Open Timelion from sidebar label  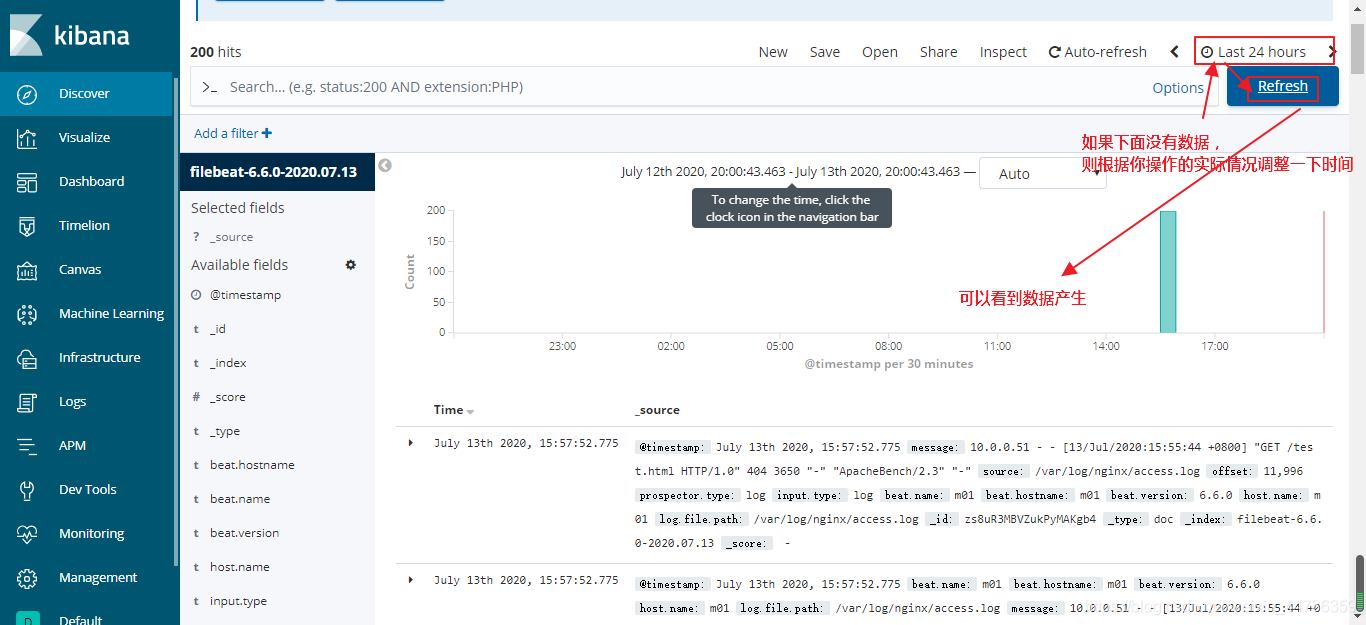point(84,225)
